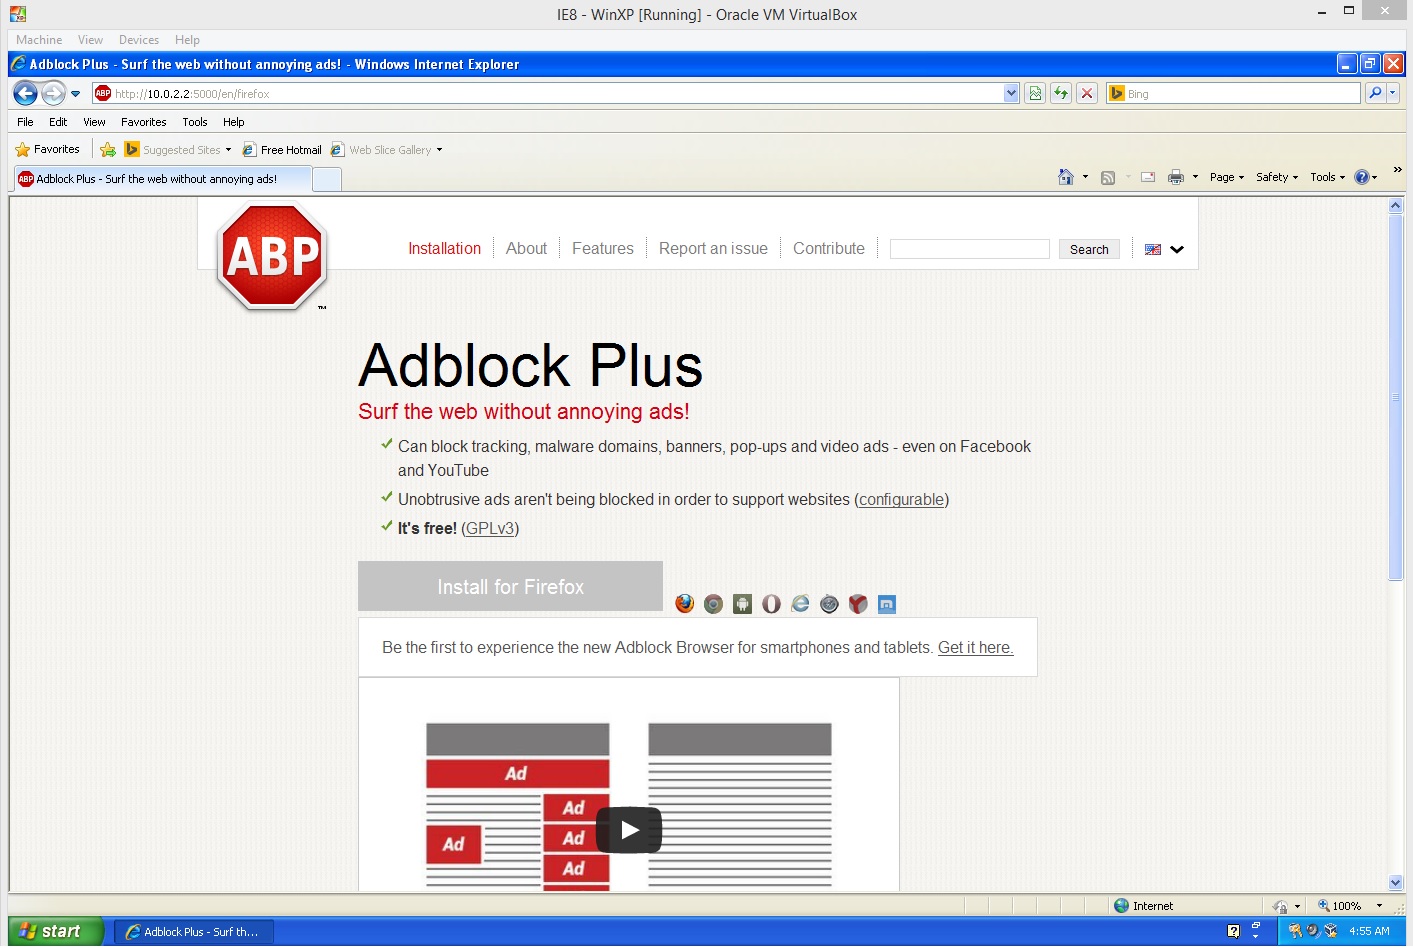The image size is (1413, 948).
Task: Select the Internet Explorer browser icon
Action: click(800, 603)
